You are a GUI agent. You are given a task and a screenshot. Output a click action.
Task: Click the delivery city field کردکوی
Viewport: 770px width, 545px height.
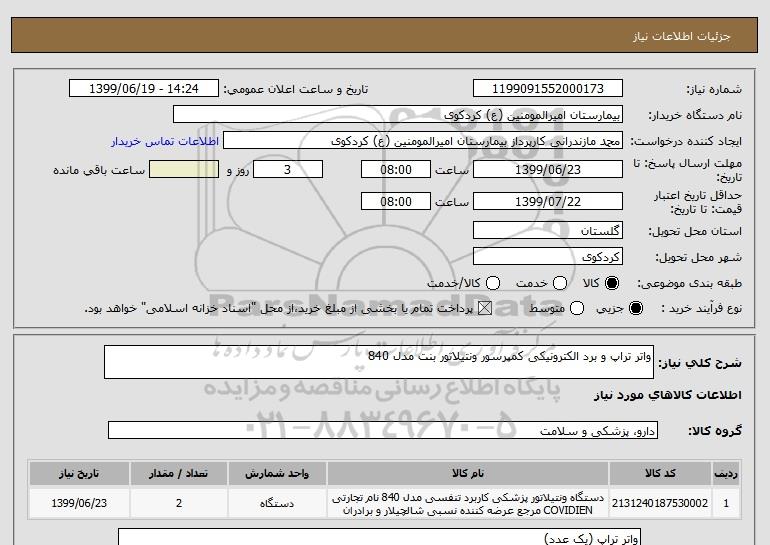click(x=548, y=256)
